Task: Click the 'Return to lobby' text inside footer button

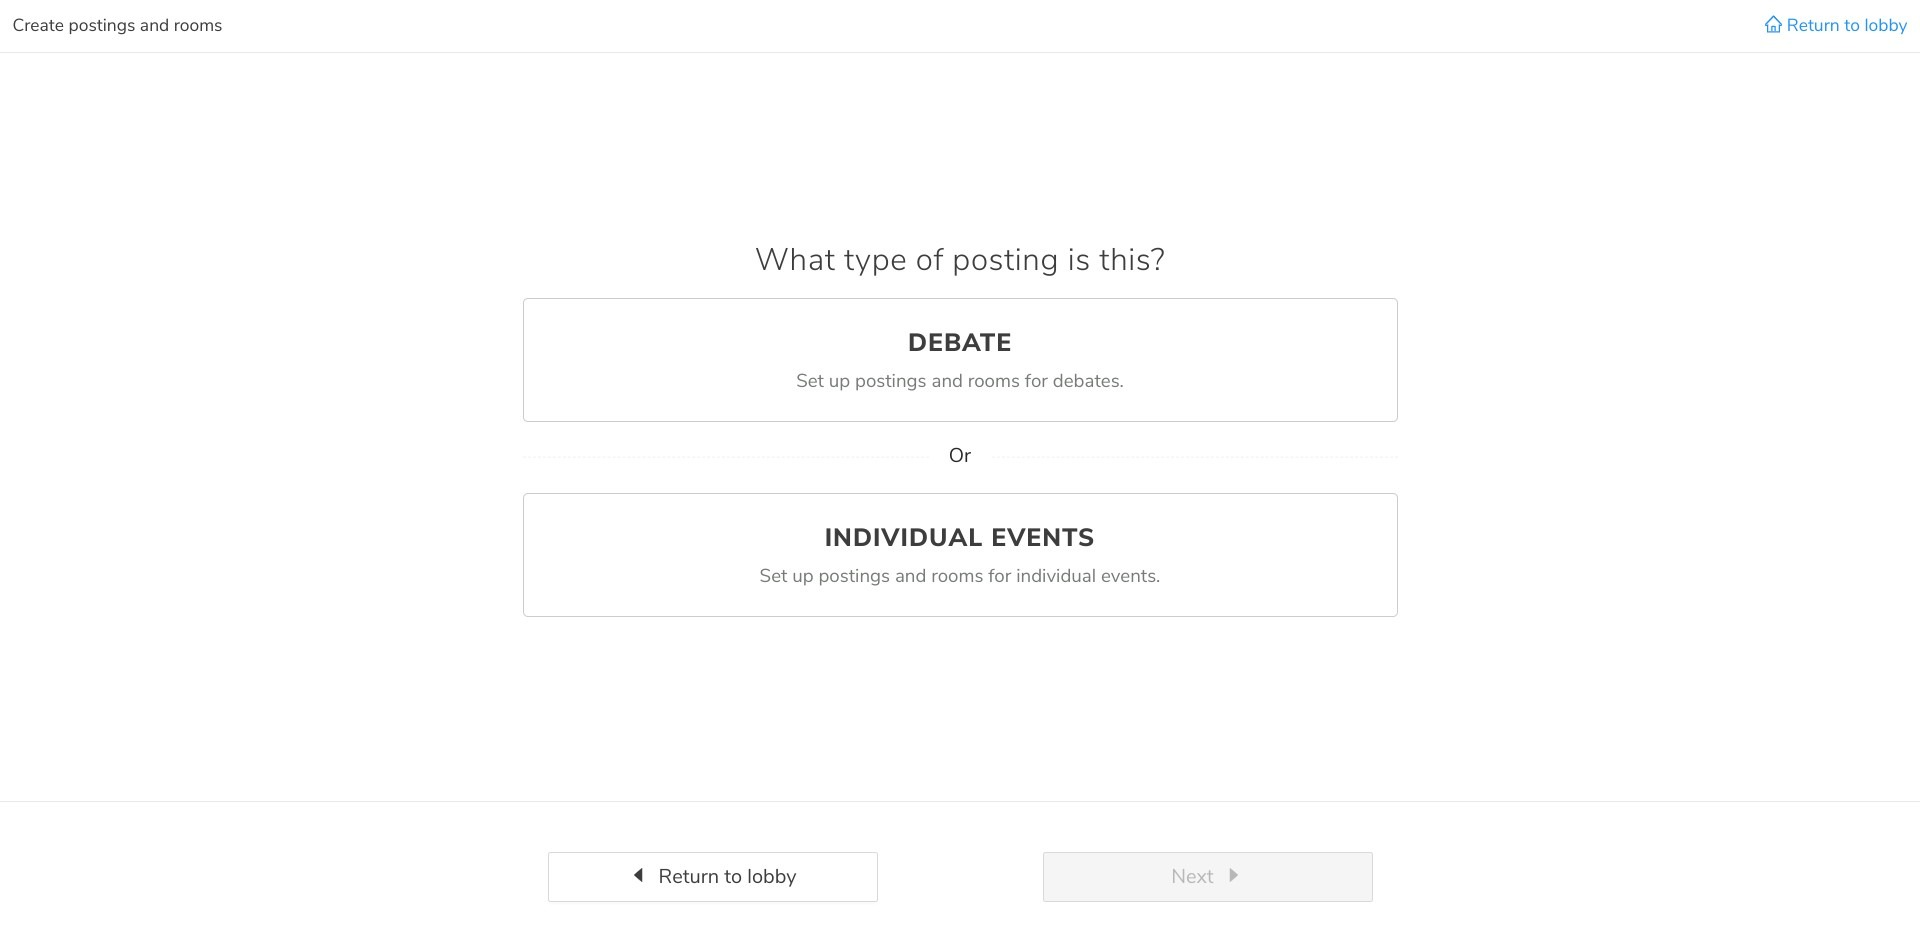Action: coord(727,877)
